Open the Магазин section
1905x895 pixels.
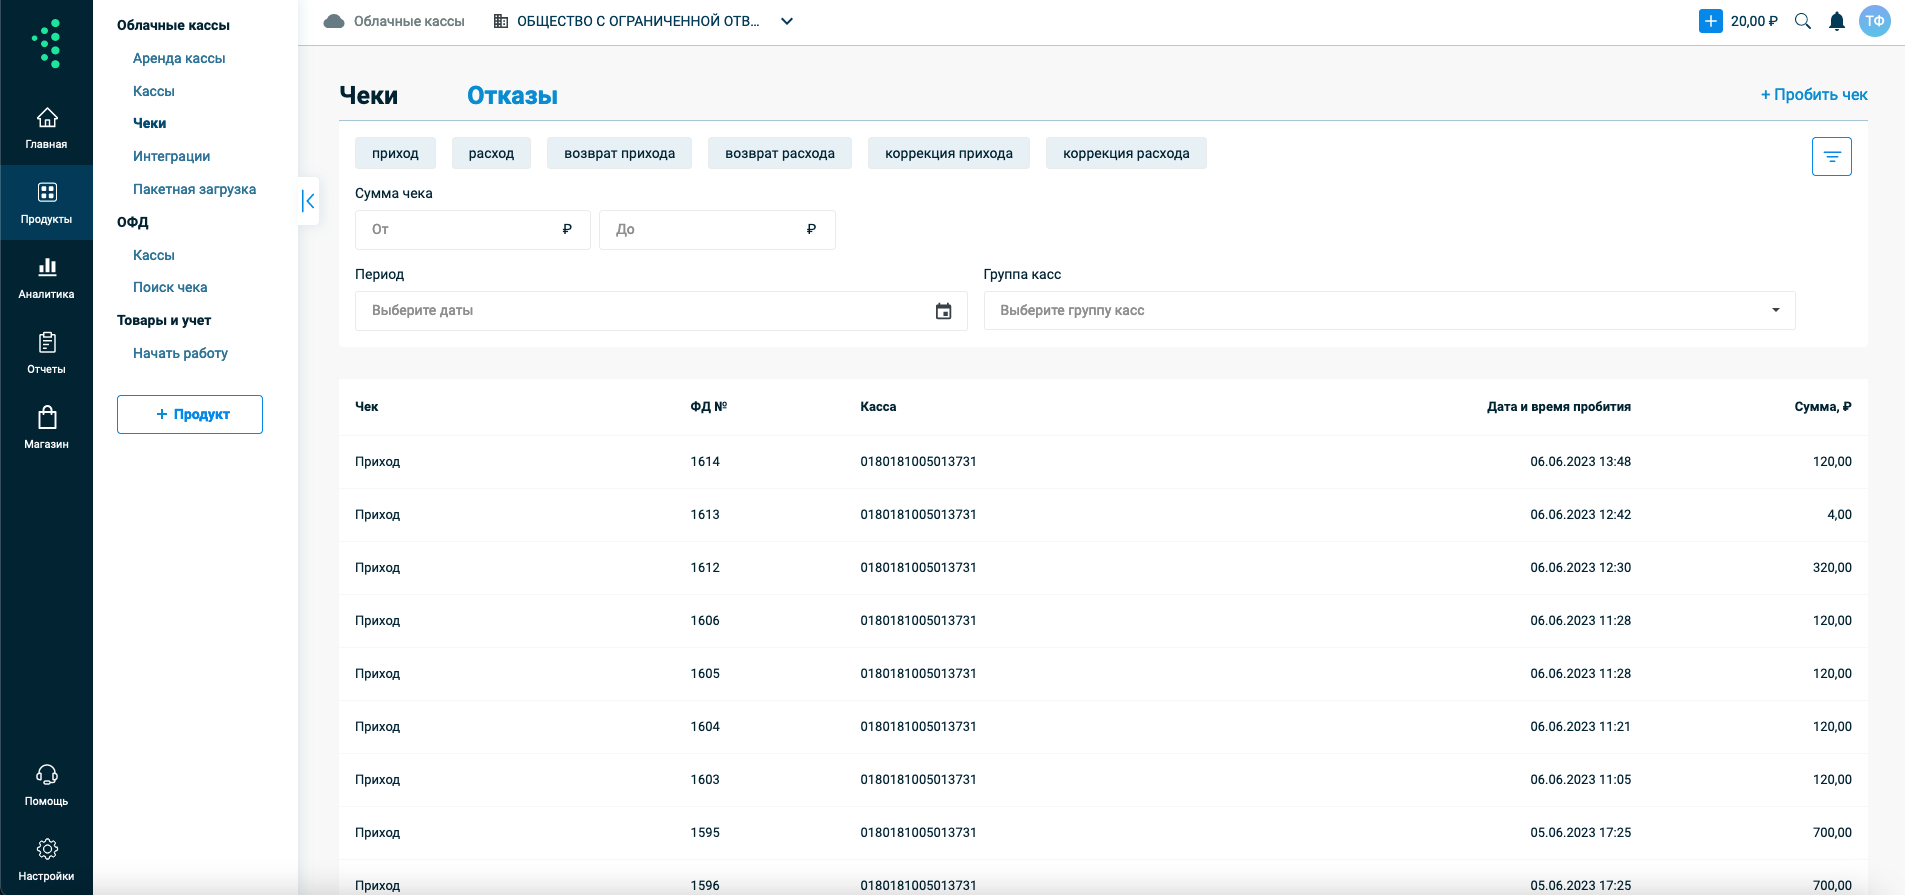click(46, 428)
